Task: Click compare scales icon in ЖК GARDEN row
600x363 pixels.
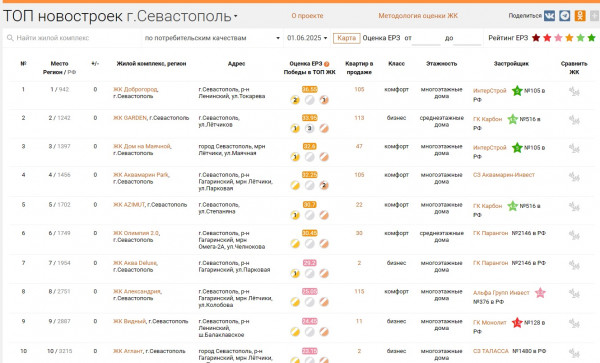Action: tap(574, 120)
